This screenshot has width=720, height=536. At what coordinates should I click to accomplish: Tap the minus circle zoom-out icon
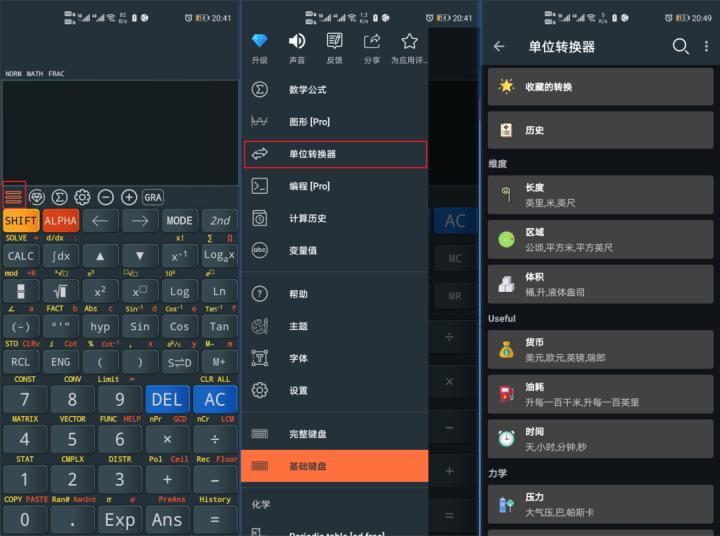(106, 197)
